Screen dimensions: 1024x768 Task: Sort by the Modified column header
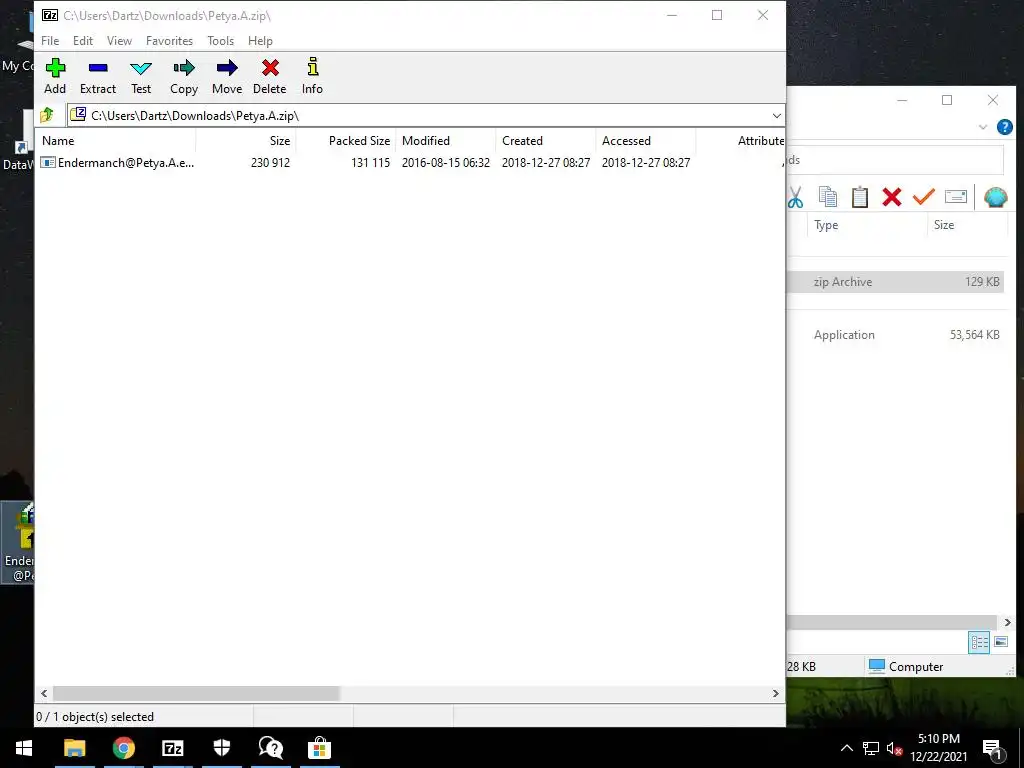pyautogui.click(x=446, y=141)
